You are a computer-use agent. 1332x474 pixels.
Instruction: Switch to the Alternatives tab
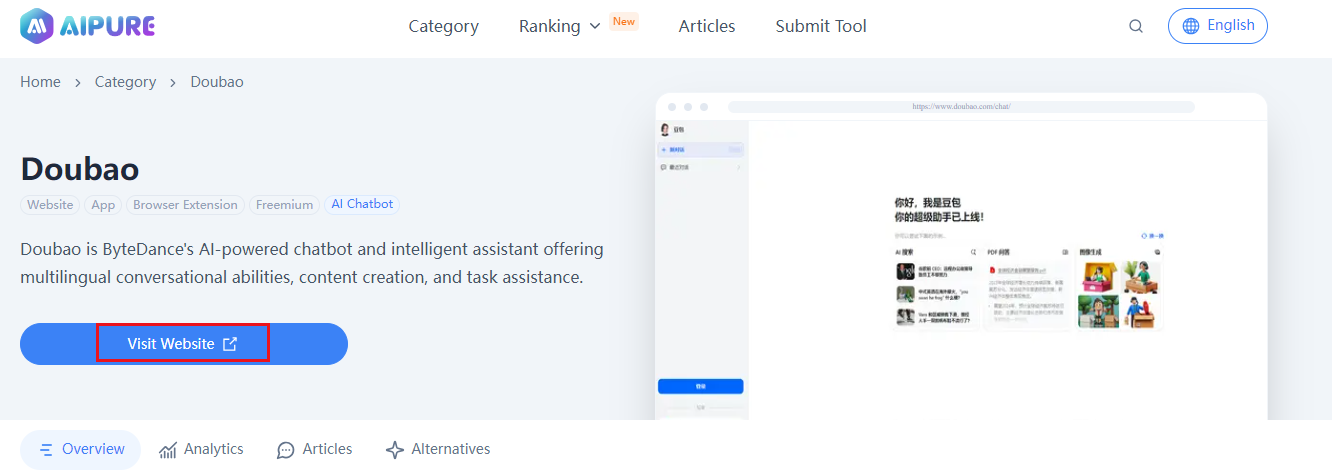(x=438, y=449)
